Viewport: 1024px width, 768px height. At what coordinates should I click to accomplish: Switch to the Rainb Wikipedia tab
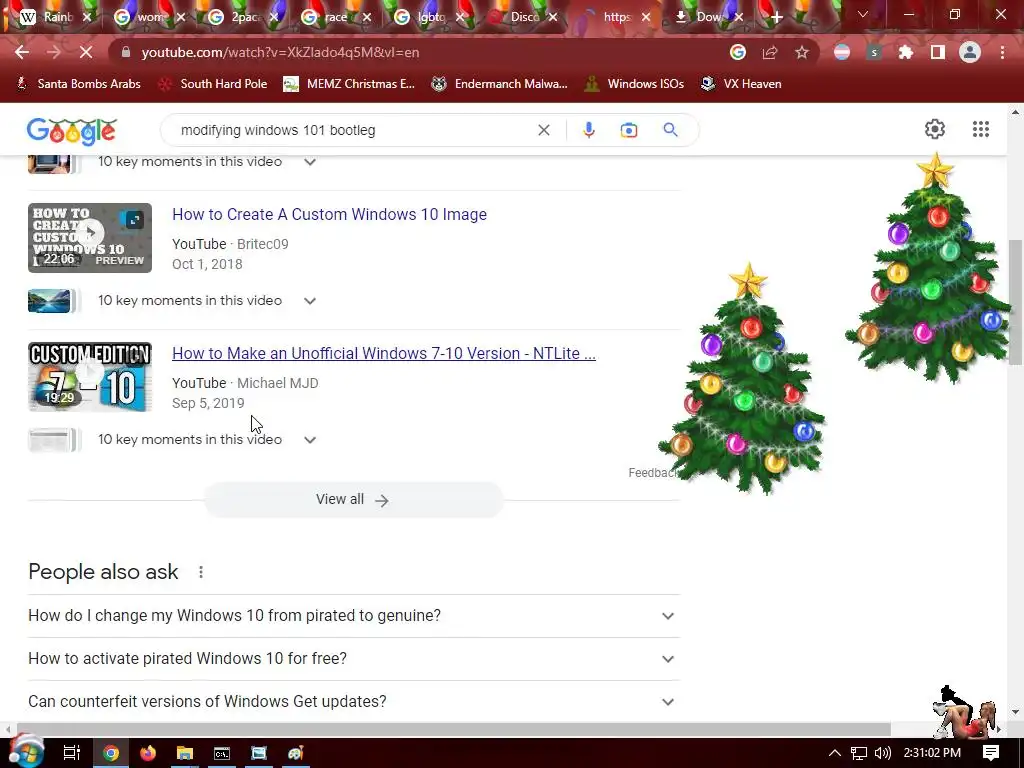click(x=55, y=17)
